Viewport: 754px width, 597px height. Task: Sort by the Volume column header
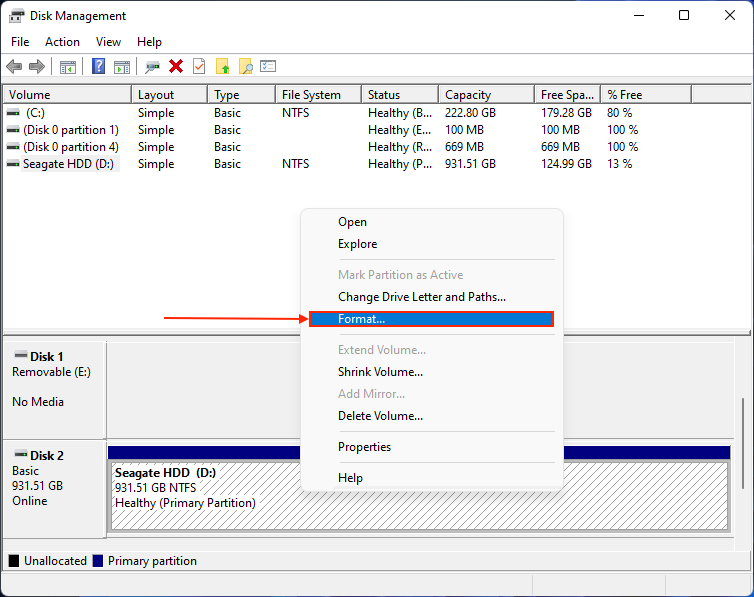point(67,95)
